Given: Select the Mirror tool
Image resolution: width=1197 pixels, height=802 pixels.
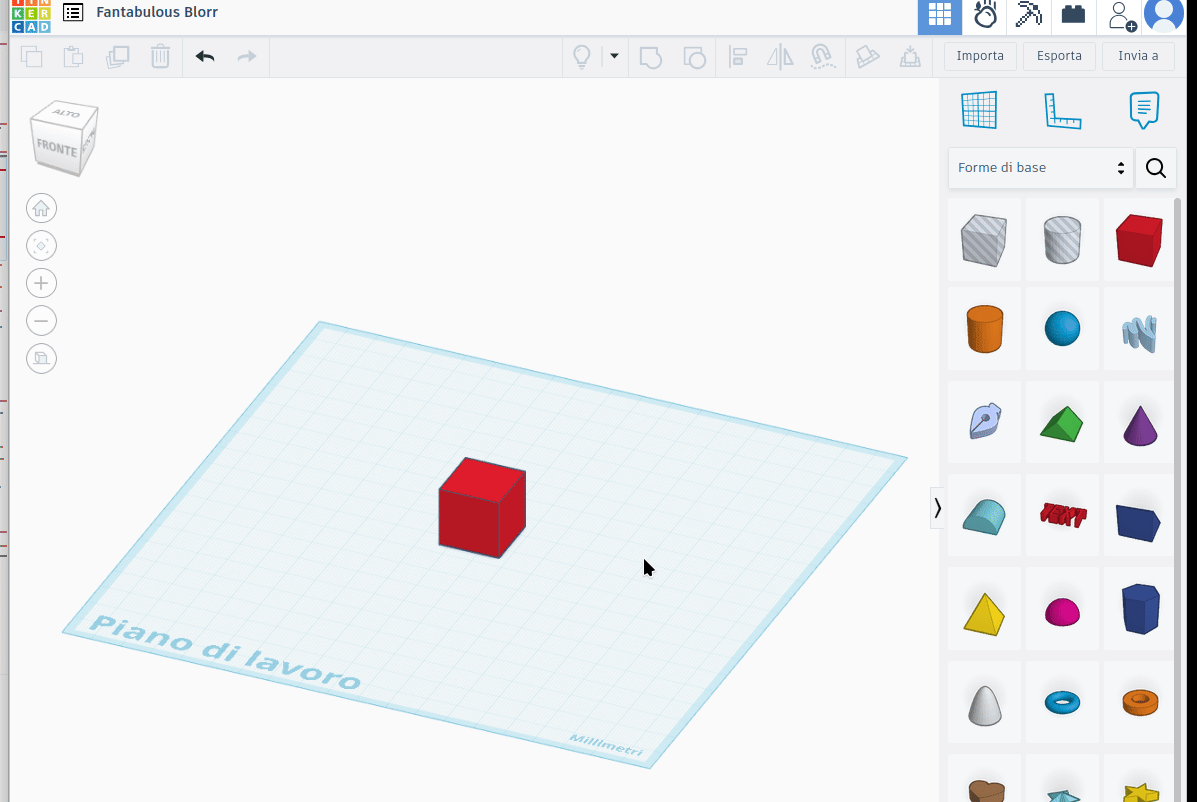Looking at the screenshot, I should (x=779, y=57).
